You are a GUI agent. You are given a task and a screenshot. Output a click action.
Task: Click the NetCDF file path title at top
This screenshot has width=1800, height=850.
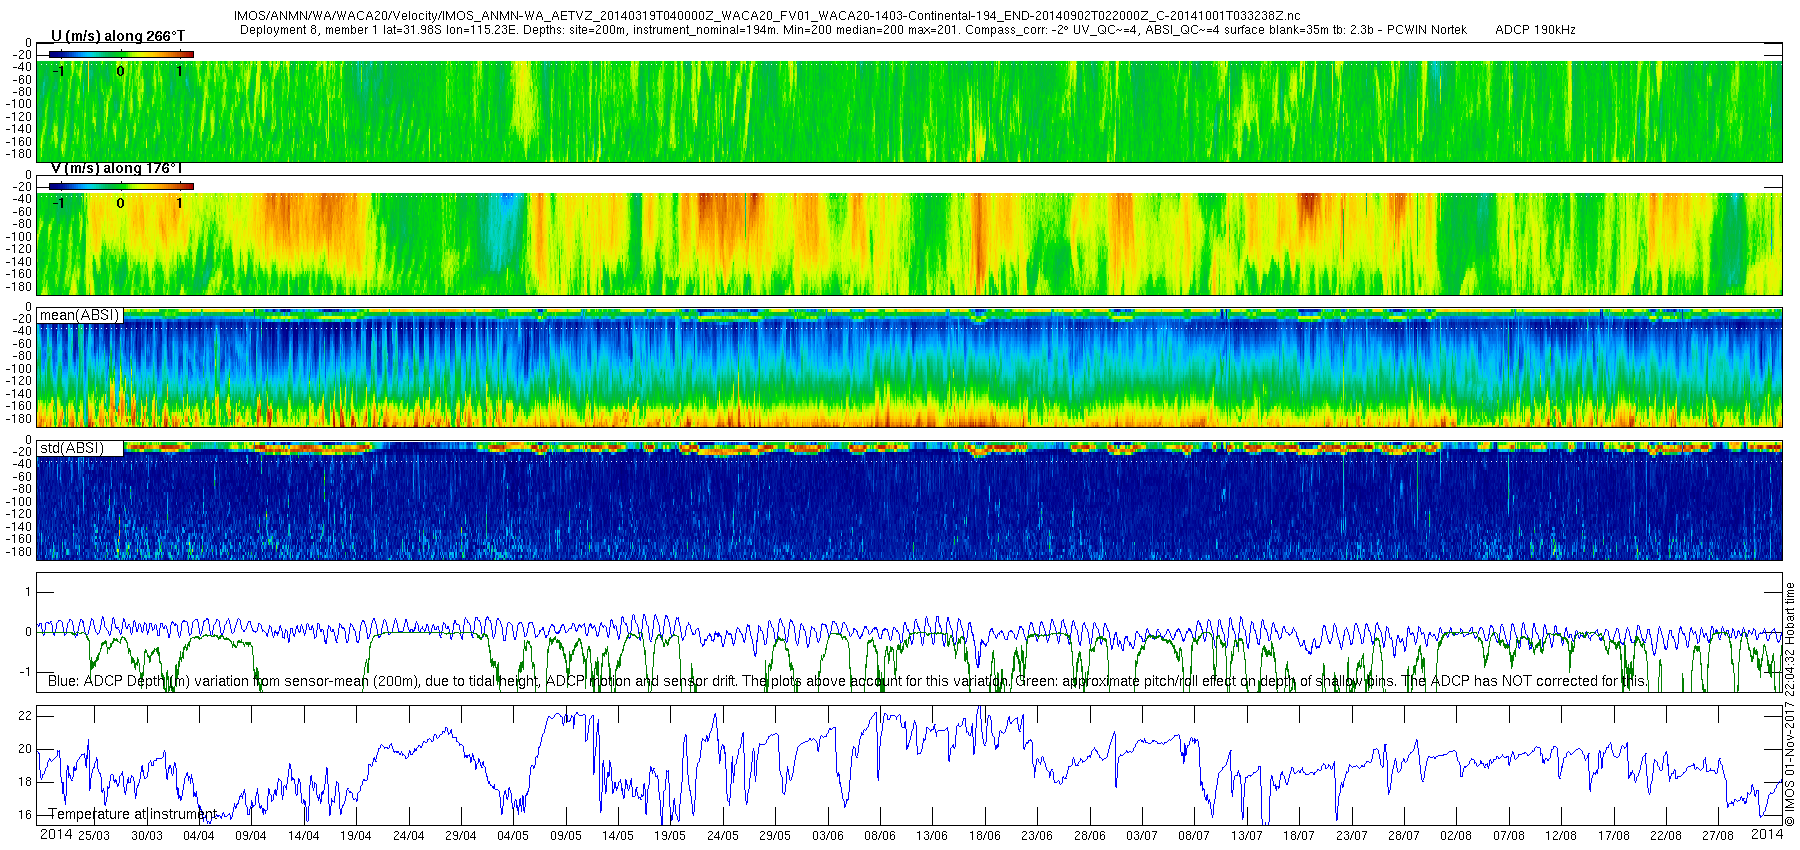click(767, 16)
